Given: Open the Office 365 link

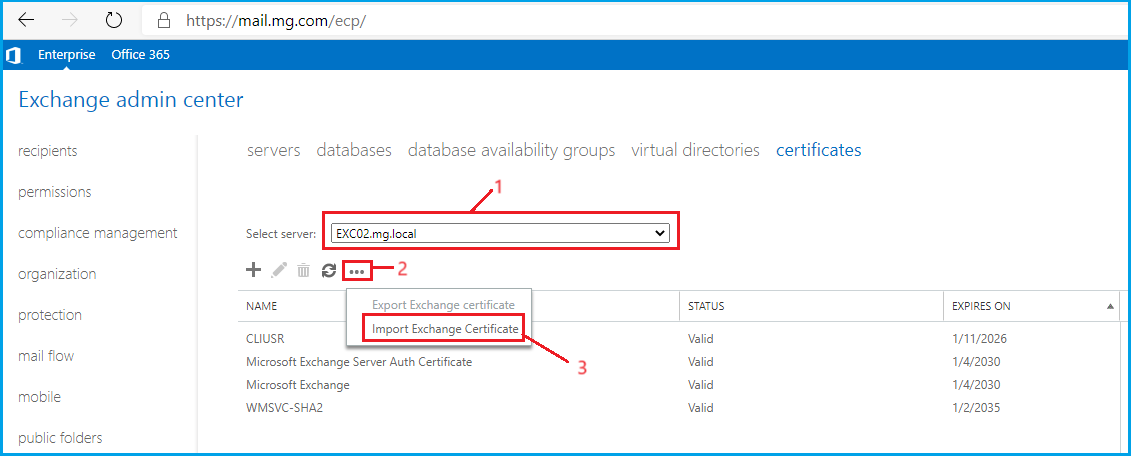Looking at the screenshot, I should [140, 55].
